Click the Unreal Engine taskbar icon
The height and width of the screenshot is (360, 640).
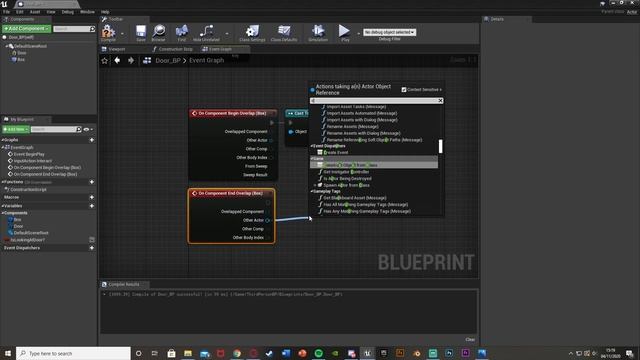pos(367,353)
